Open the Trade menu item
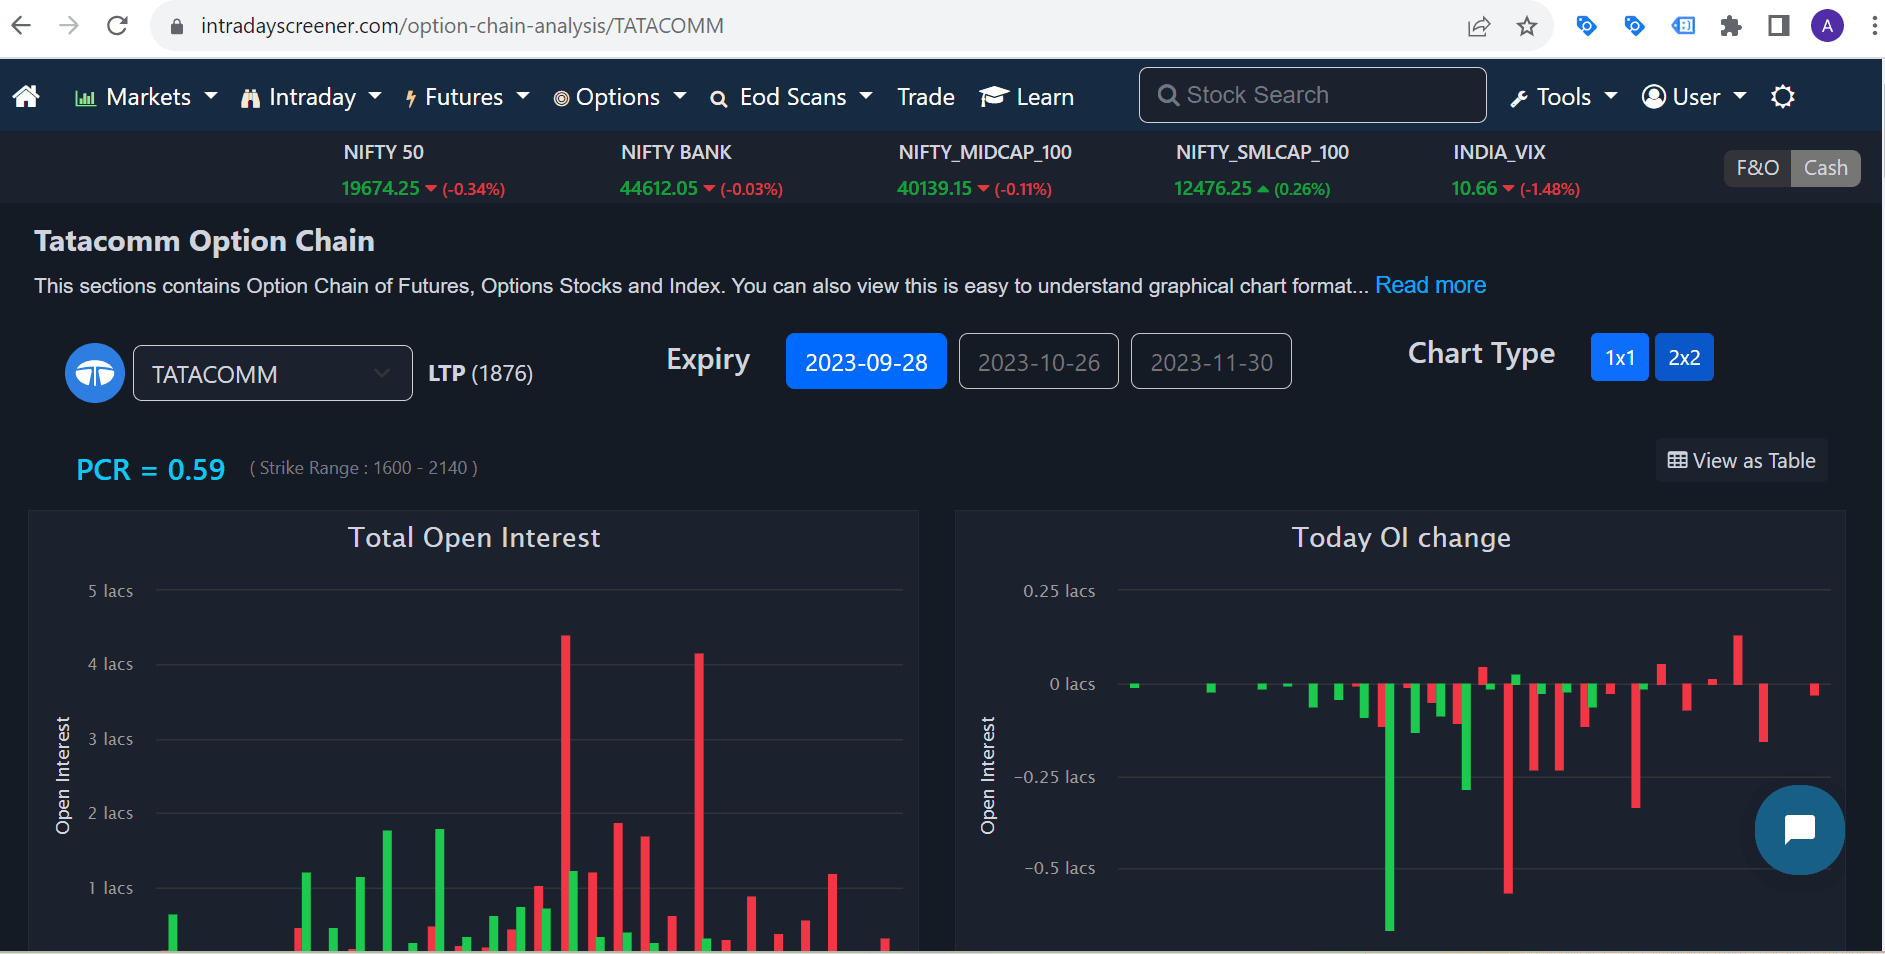 tap(925, 96)
